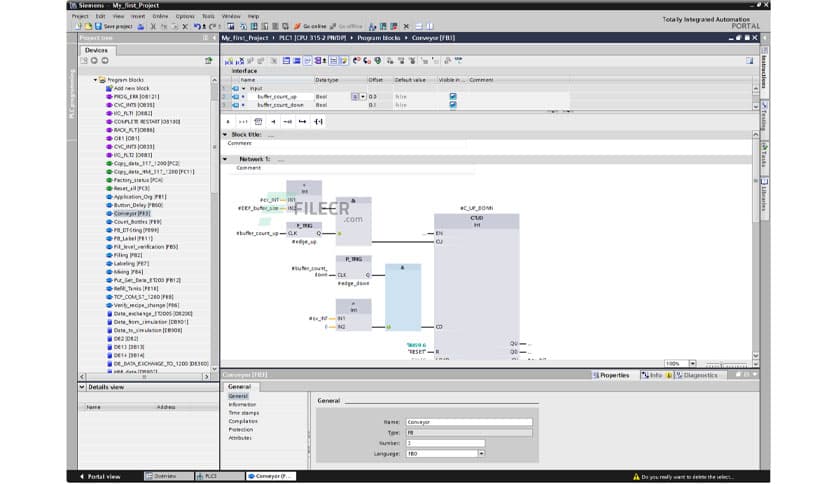The height and width of the screenshot is (484, 836).
Task: Collapse the Project tree panel arrow
Action: point(214,38)
